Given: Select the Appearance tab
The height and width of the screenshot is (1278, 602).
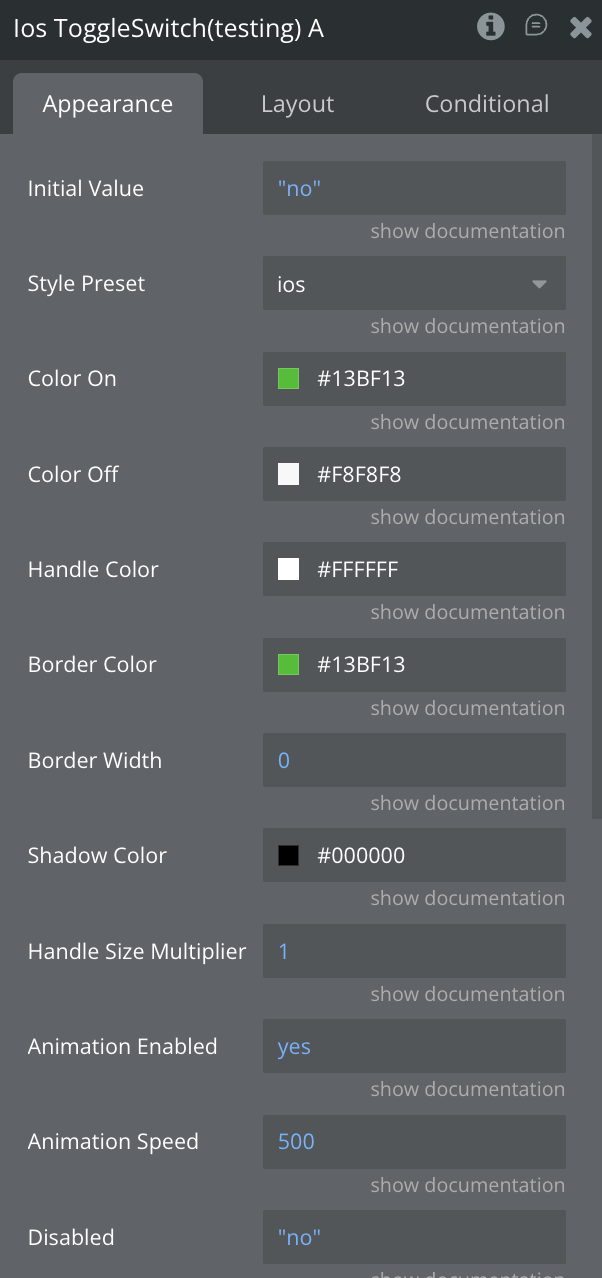Looking at the screenshot, I should point(108,104).
